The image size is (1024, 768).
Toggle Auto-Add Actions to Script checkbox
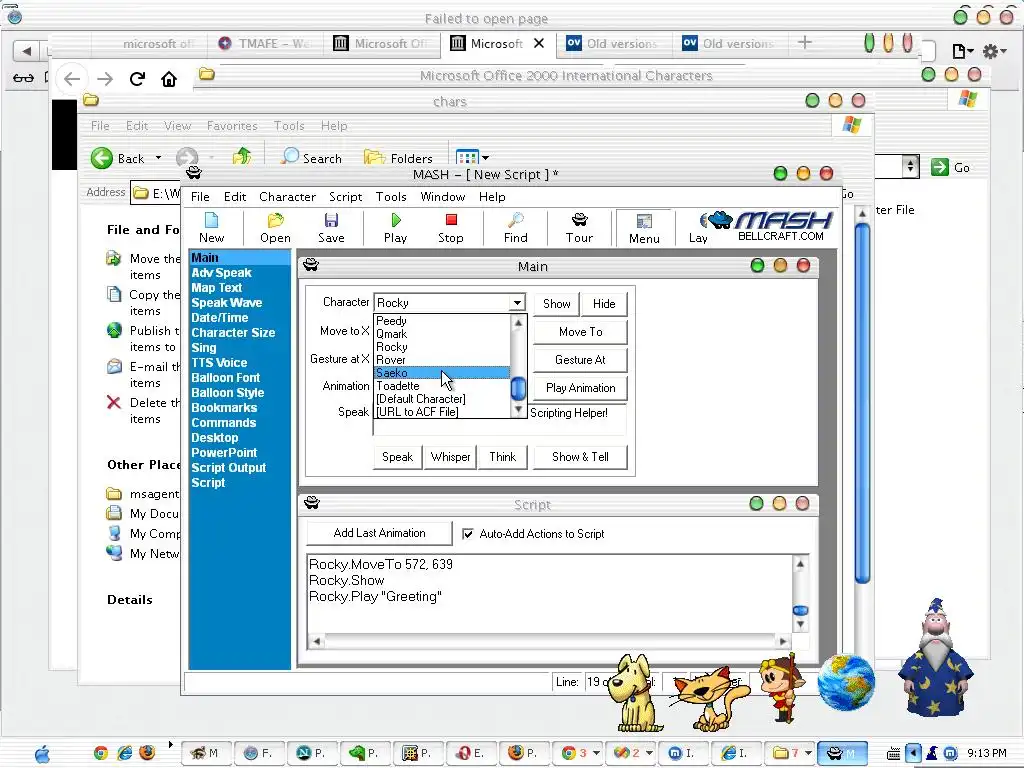point(468,534)
